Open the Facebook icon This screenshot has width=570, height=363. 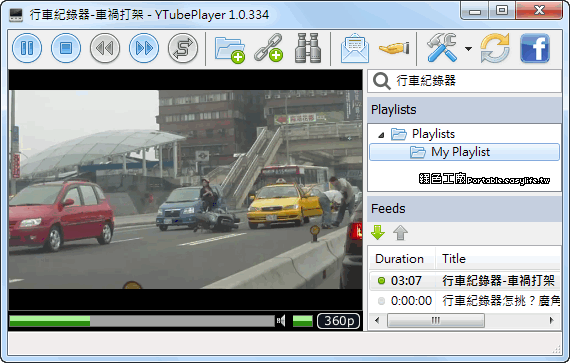click(x=535, y=48)
